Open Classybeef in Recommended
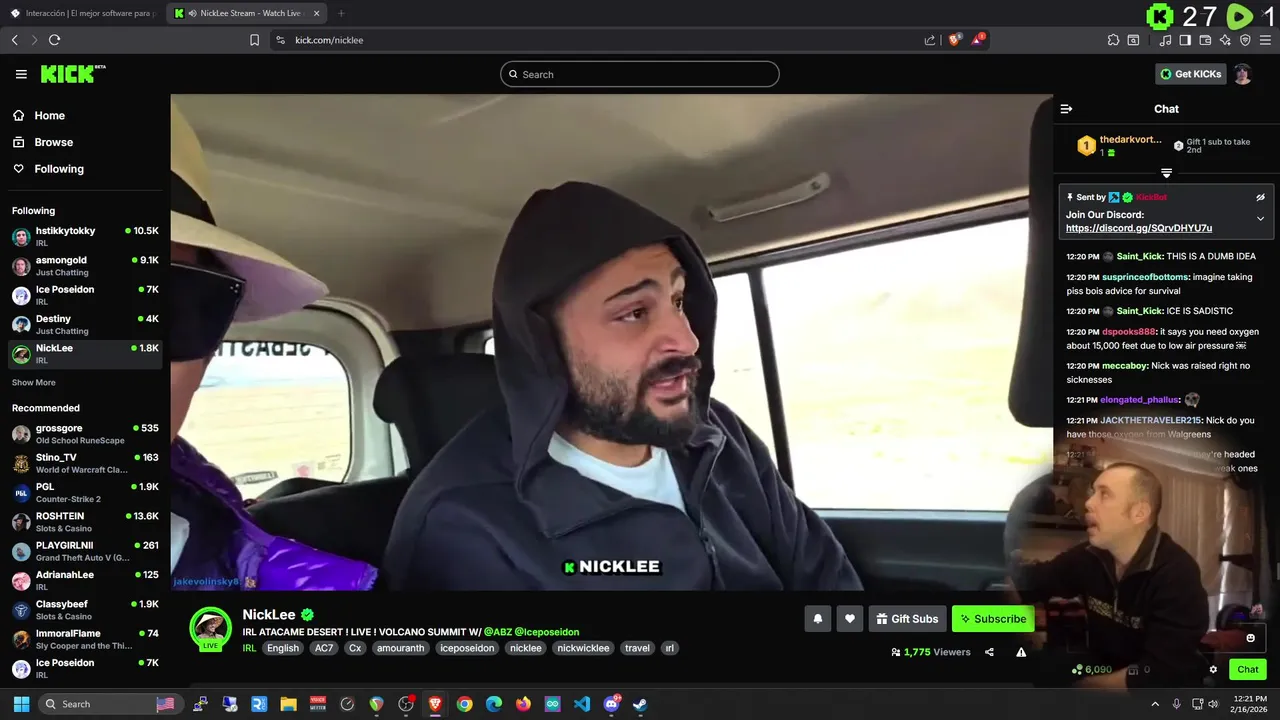 point(85,610)
